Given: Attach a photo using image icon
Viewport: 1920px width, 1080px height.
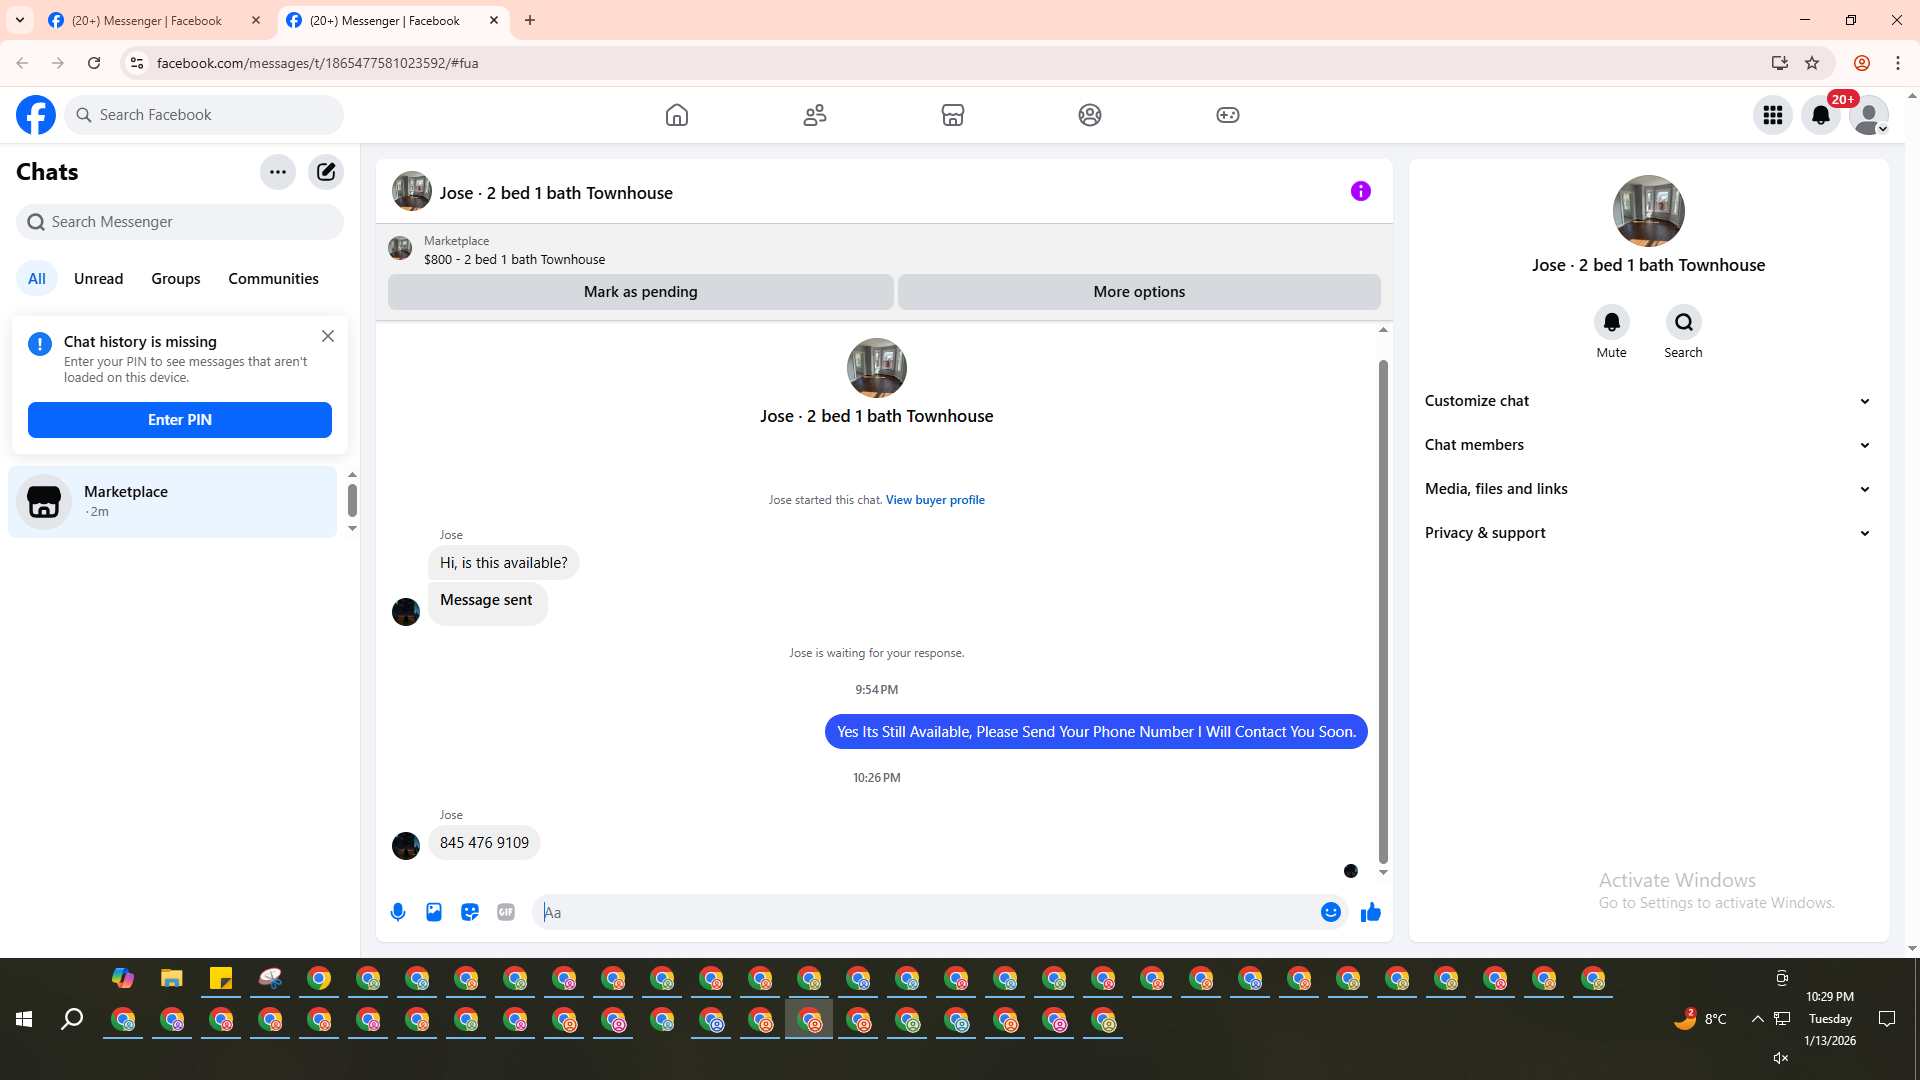Looking at the screenshot, I should [x=434, y=912].
